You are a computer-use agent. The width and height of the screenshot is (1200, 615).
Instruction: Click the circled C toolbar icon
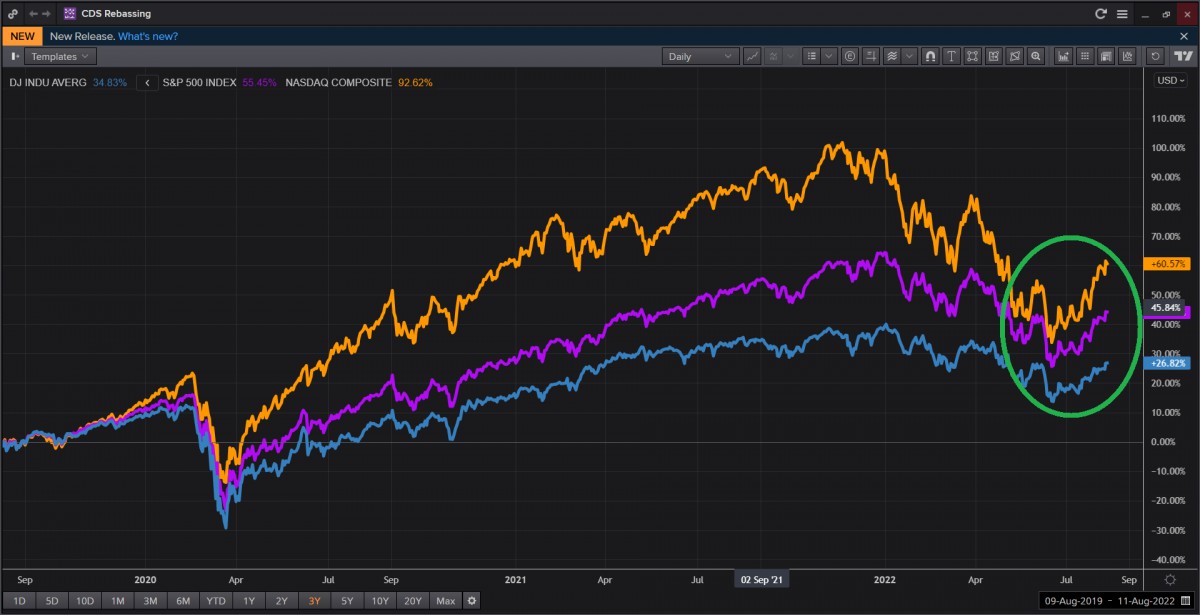[x=850, y=57]
